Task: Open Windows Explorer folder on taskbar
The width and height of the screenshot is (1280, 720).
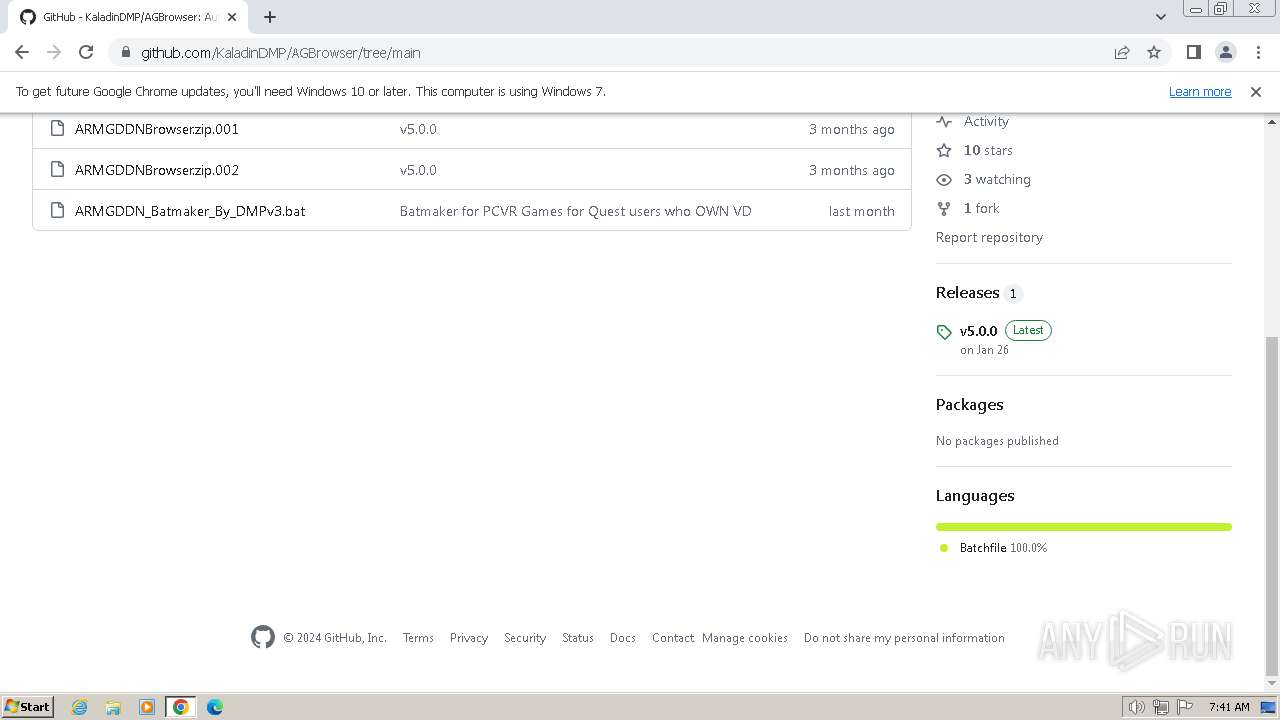Action: (113, 707)
